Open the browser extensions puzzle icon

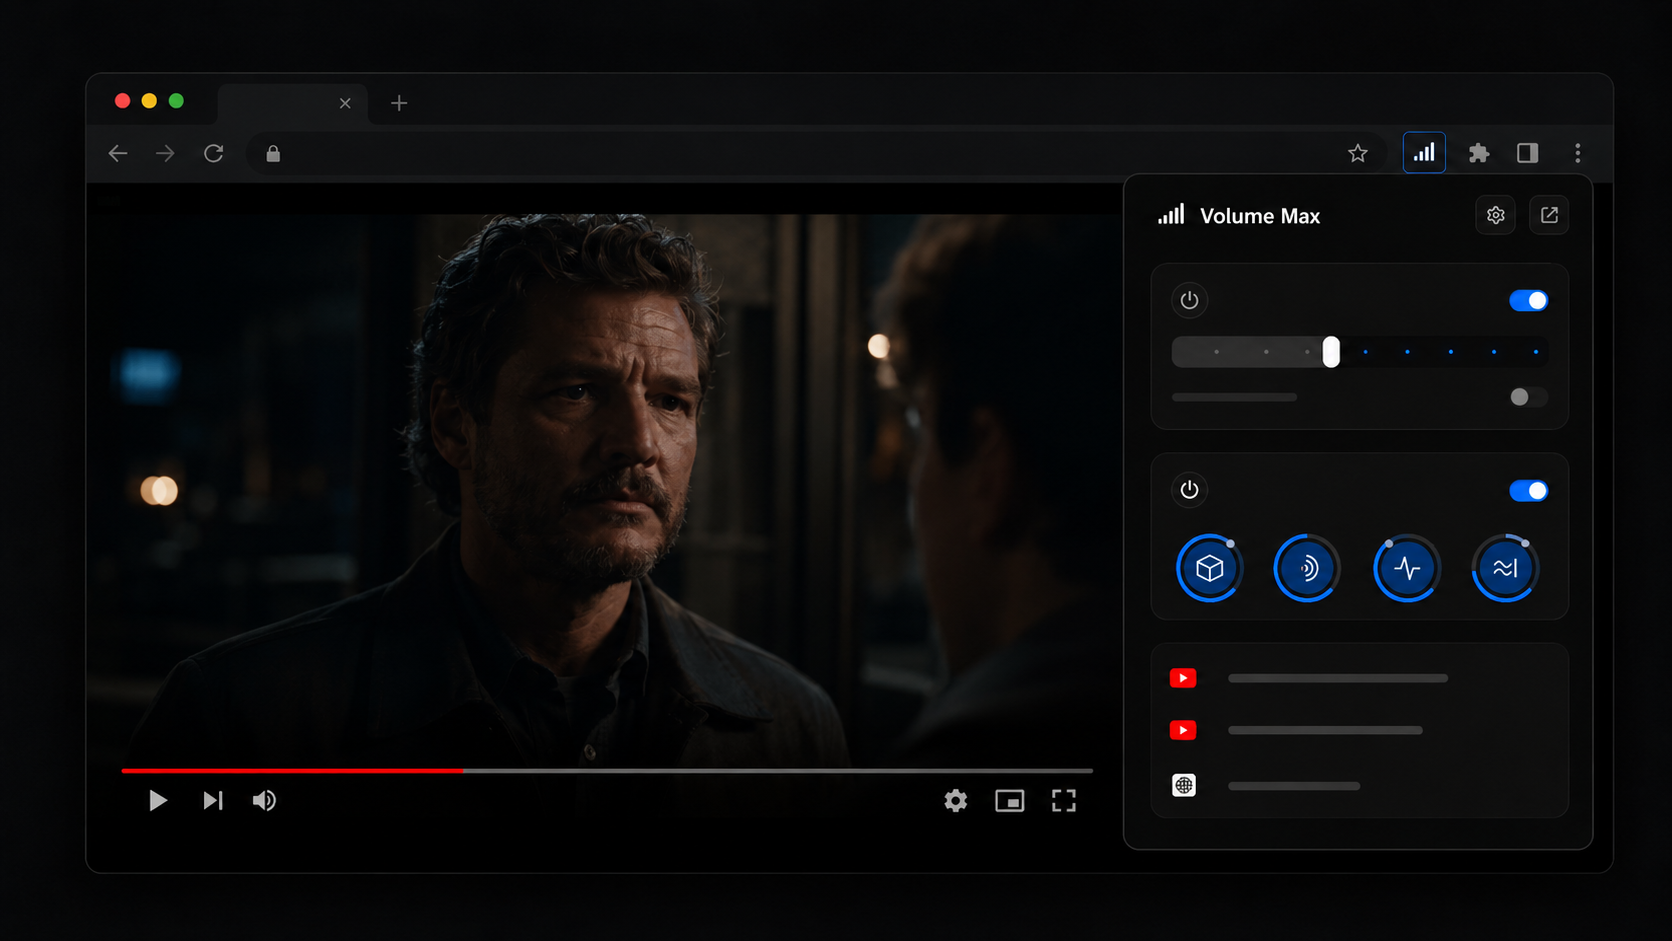[x=1478, y=153]
